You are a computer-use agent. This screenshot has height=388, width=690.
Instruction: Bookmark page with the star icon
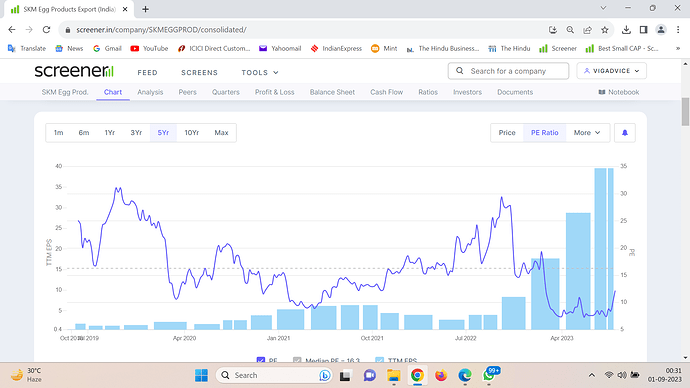tap(605, 30)
